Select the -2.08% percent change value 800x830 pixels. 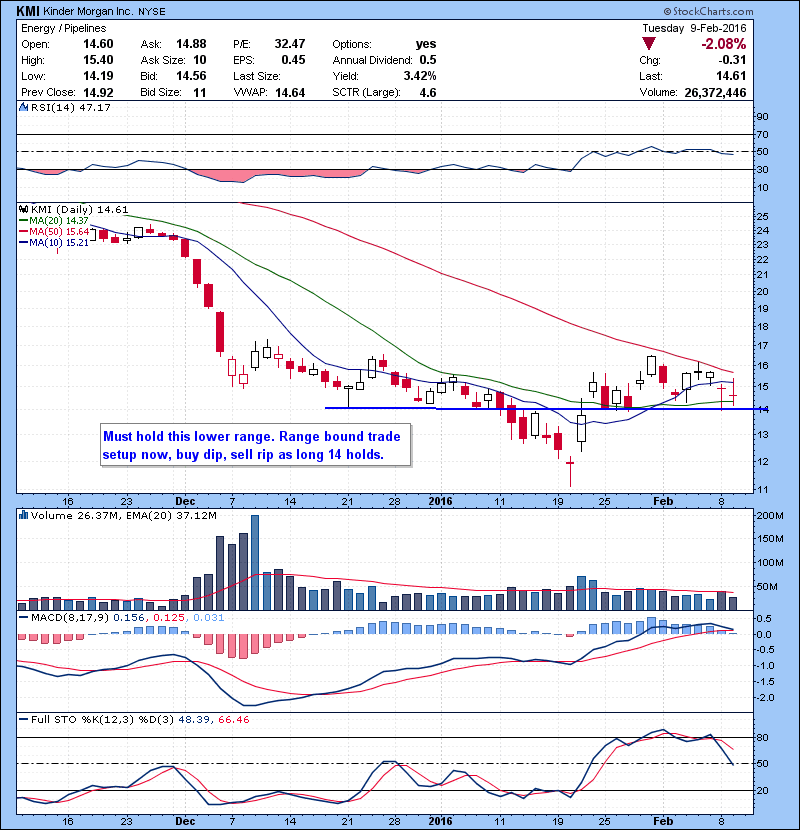[724, 44]
